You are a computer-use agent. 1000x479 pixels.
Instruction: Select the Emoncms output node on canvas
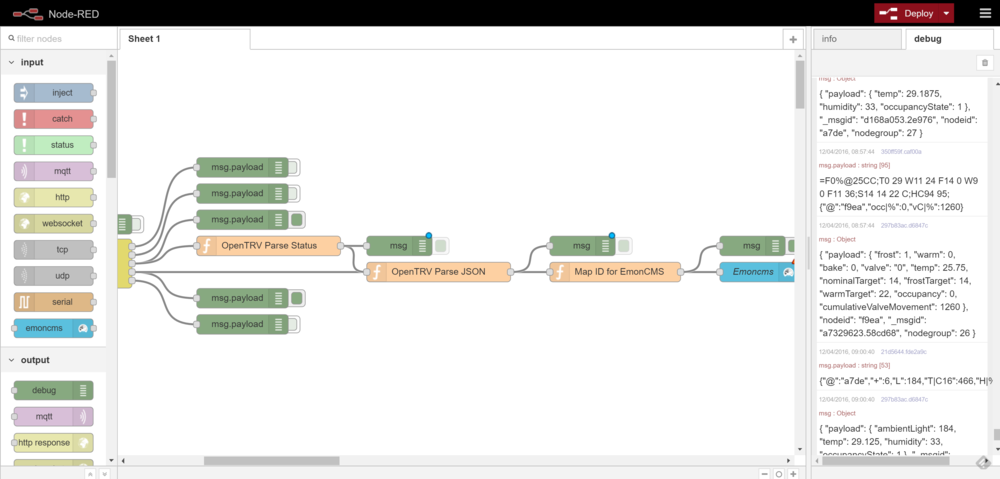coord(757,272)
